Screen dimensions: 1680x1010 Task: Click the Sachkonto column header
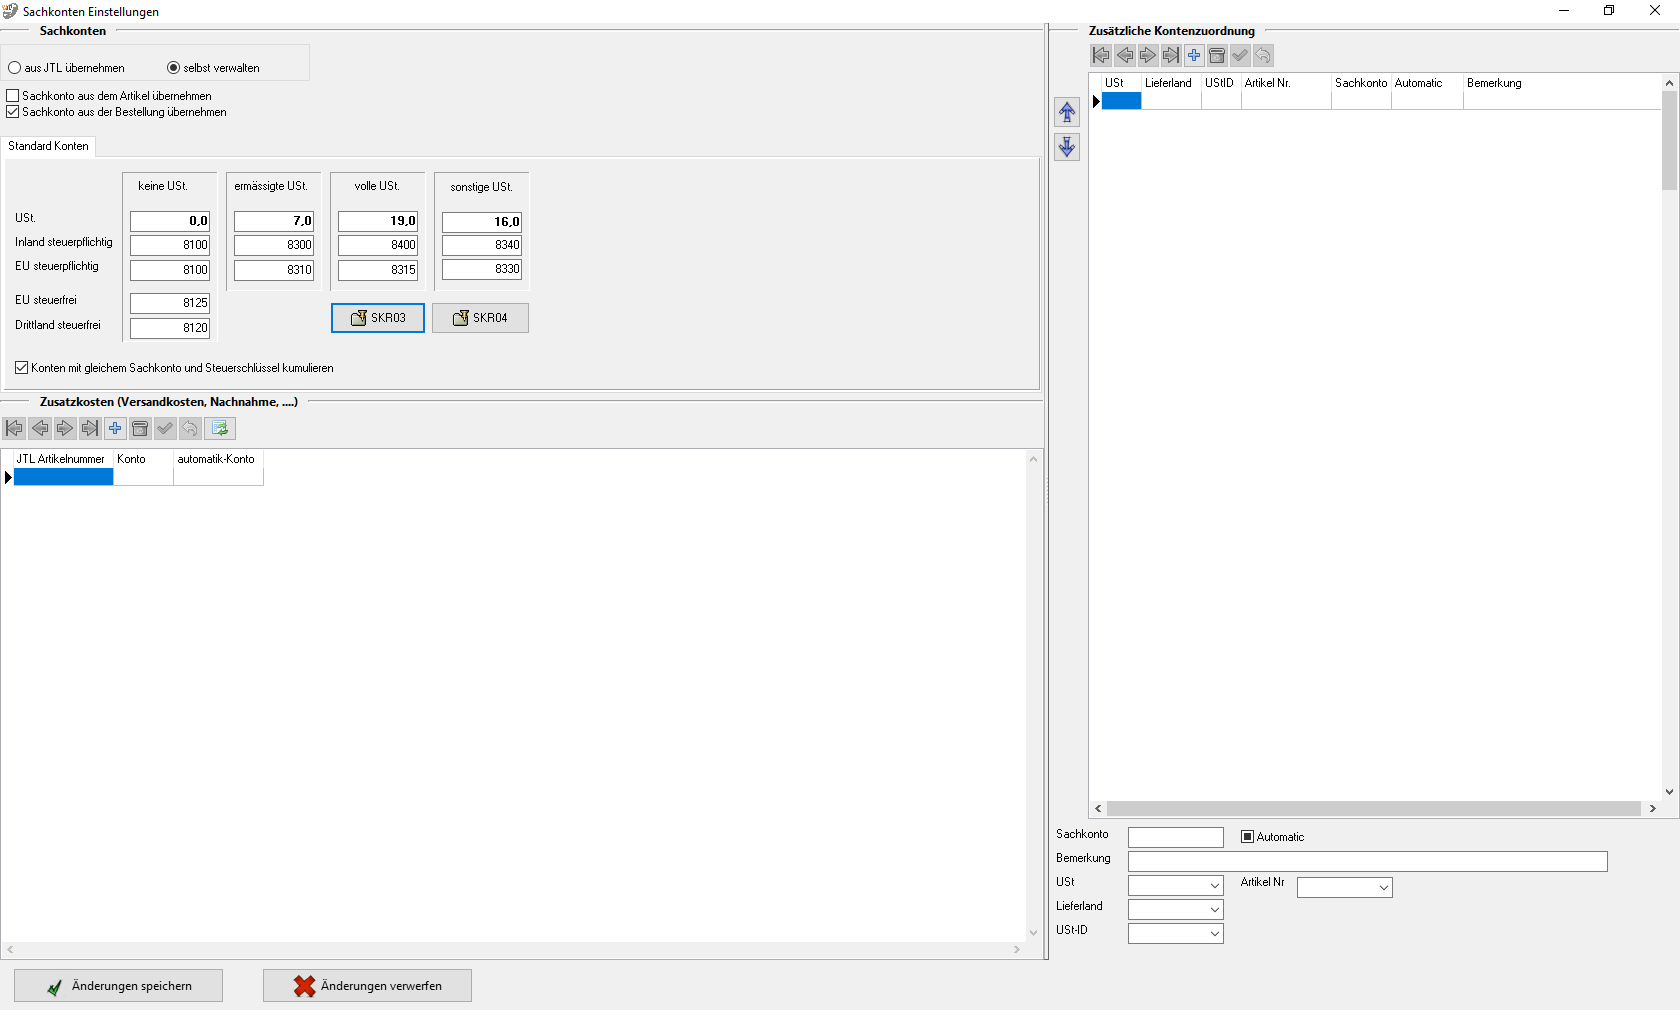point(1360,83)
